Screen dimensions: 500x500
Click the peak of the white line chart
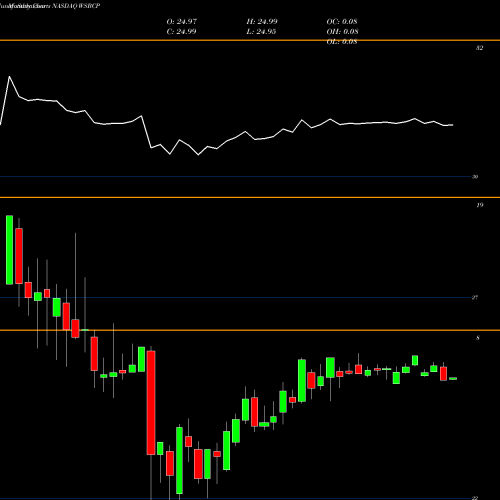pos(9,77)
